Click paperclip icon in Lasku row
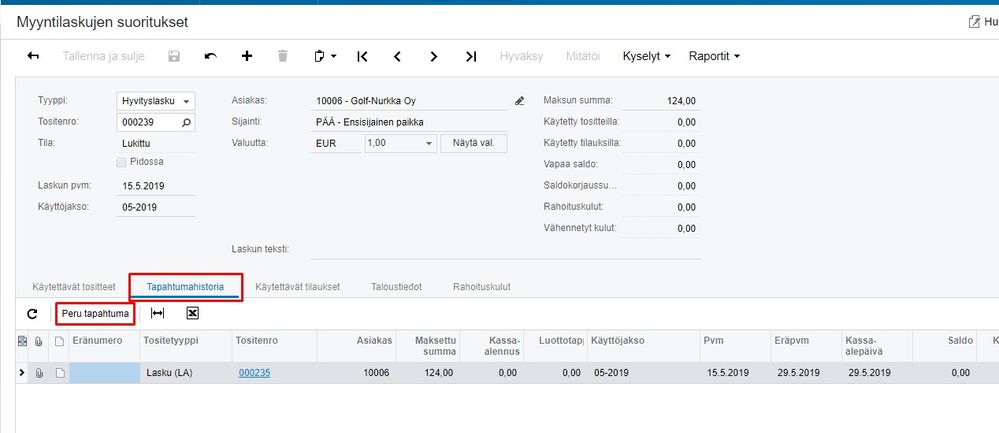 pyautogui.click(x=39, y=373)
